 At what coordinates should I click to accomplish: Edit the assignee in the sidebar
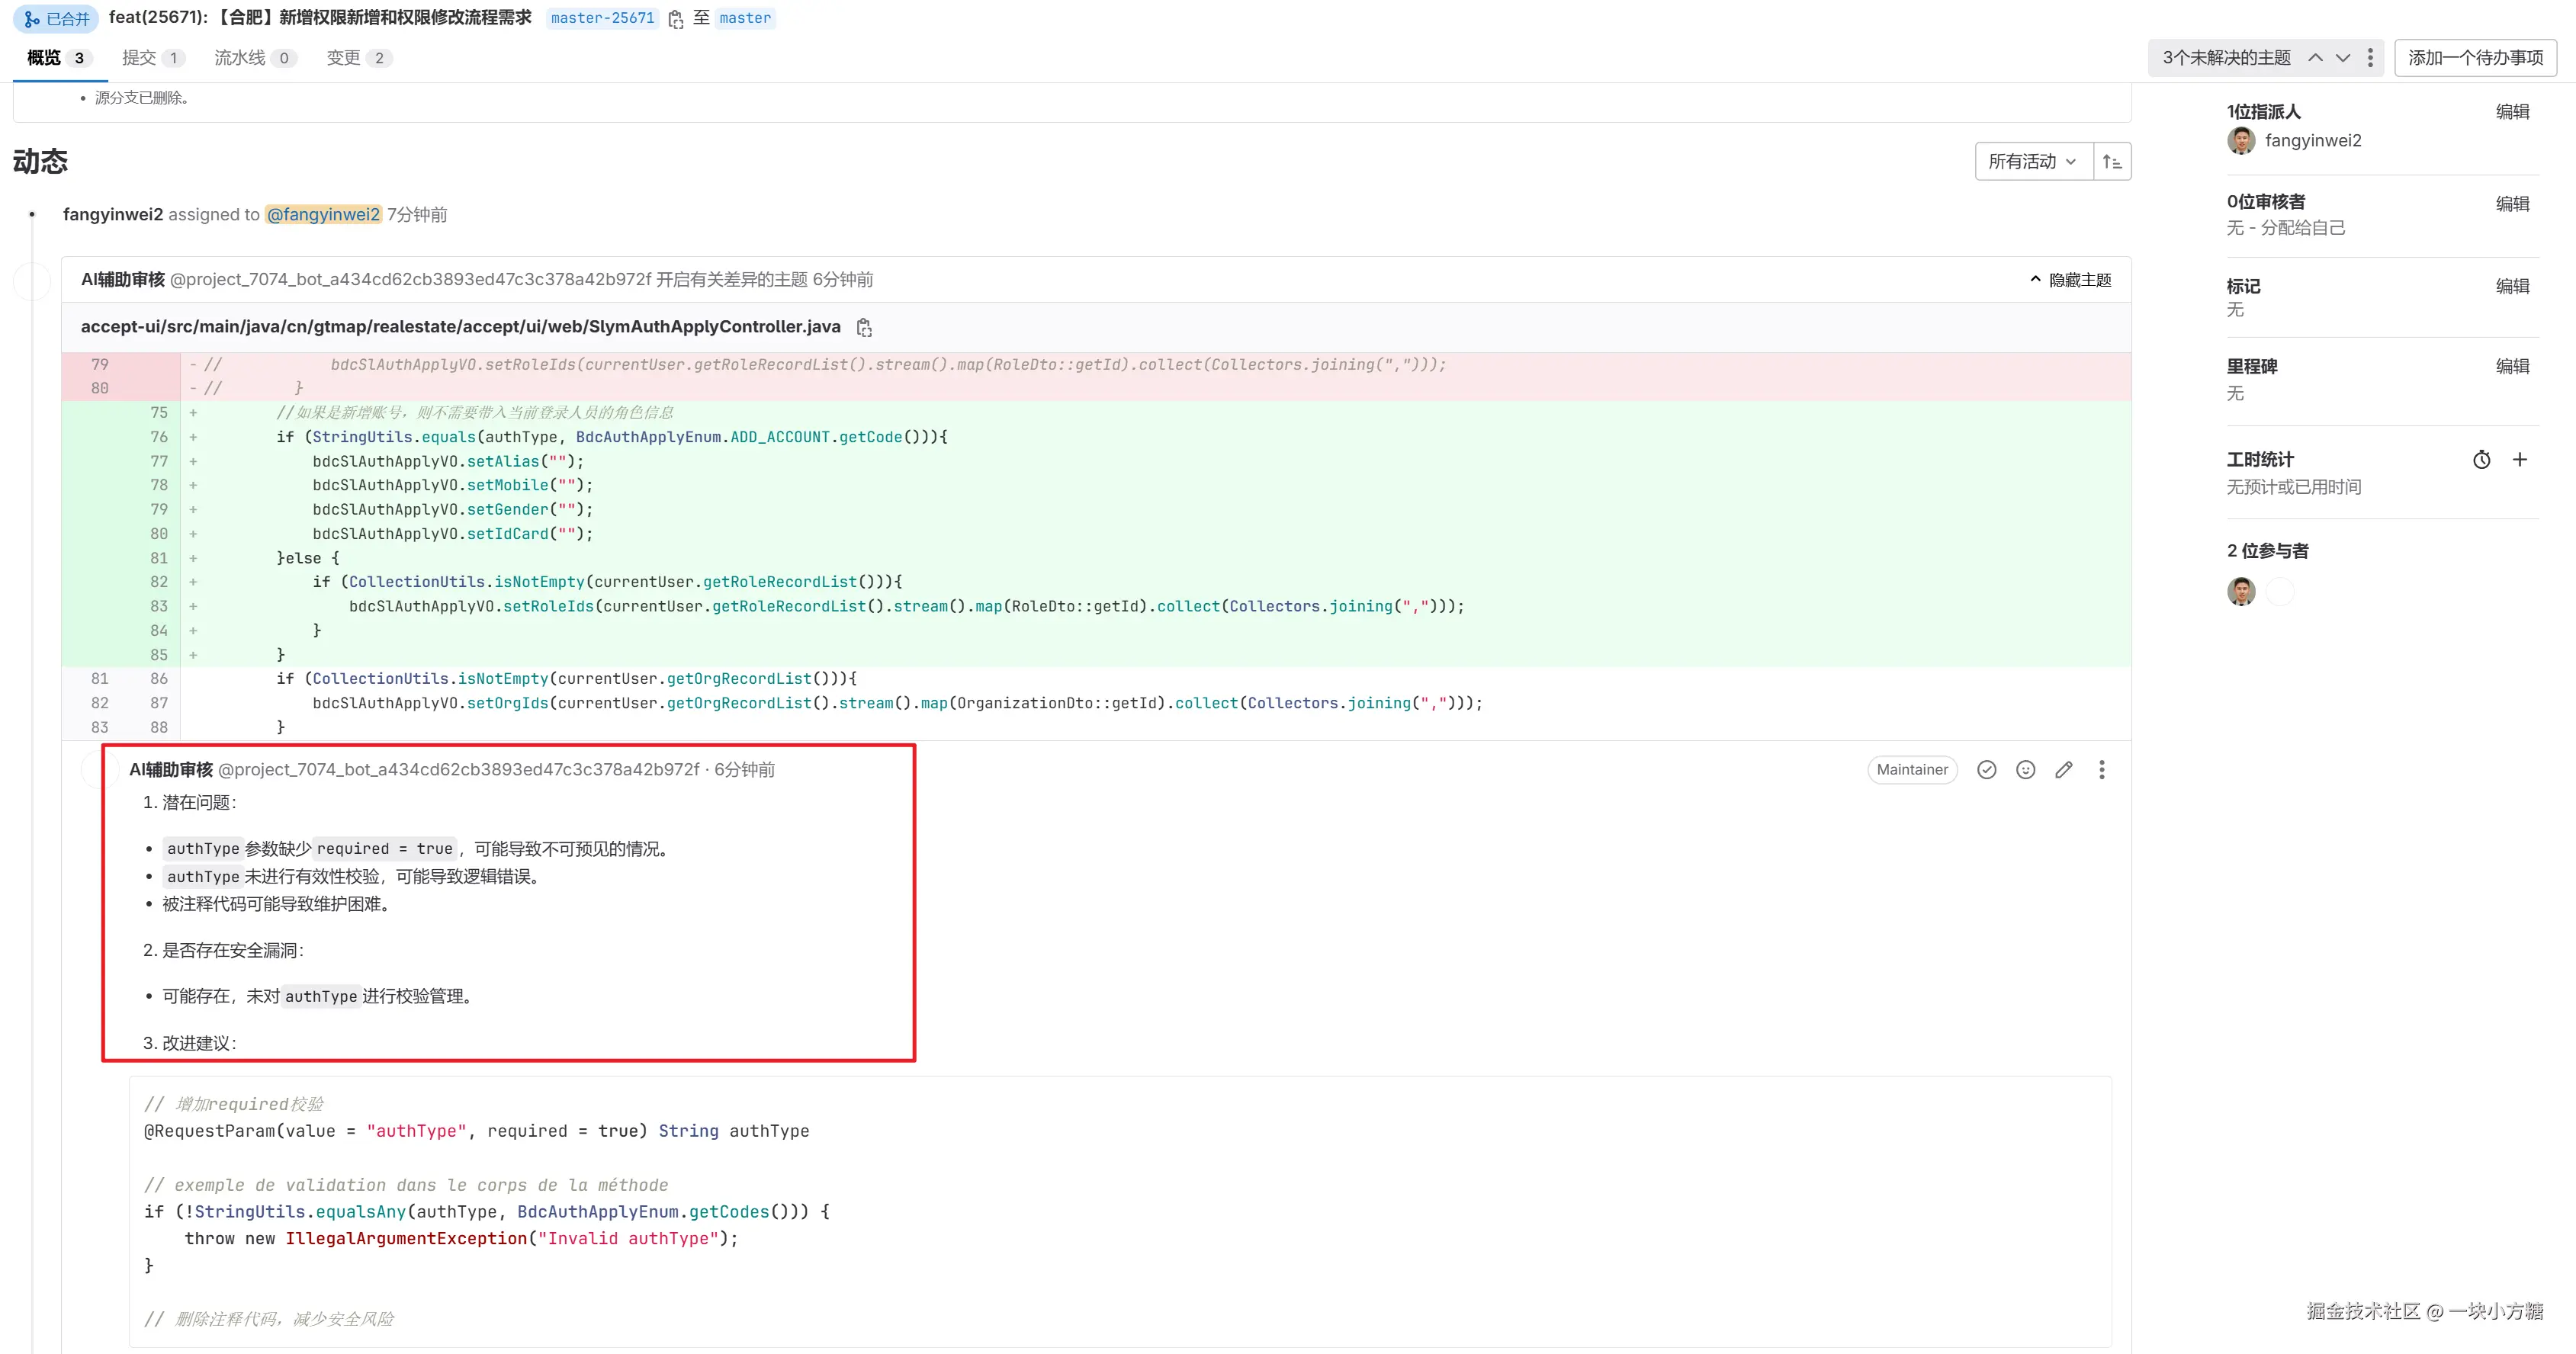point(2511,112)
